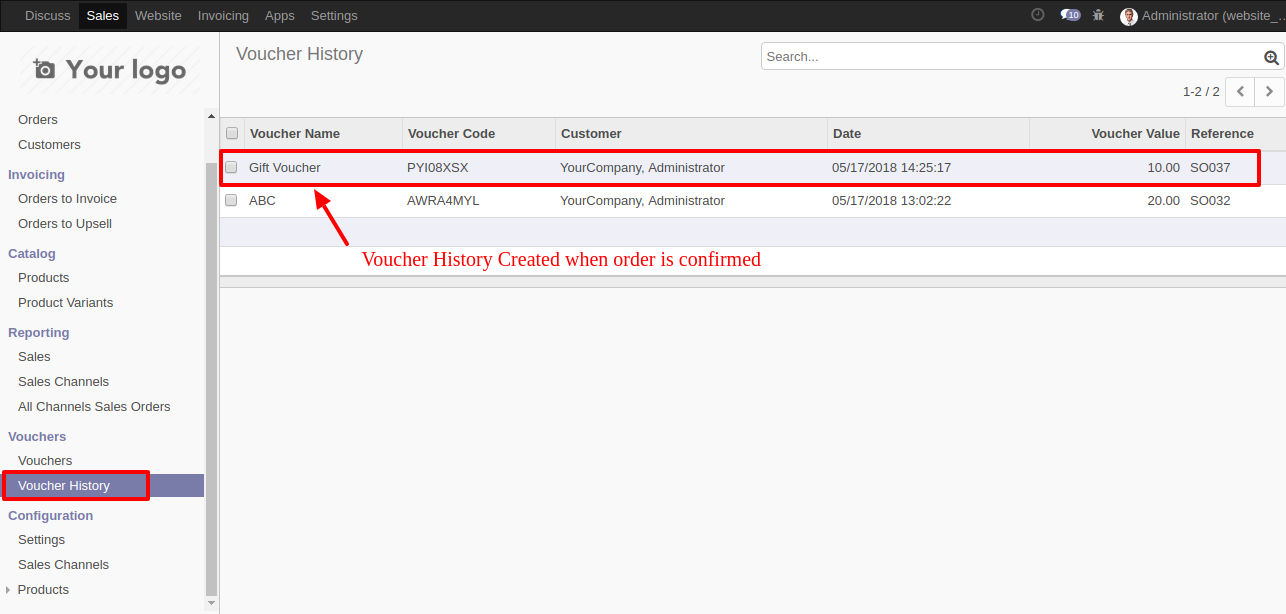
Task: Sort by Voucher Value column
Action: click(1135, 133)
